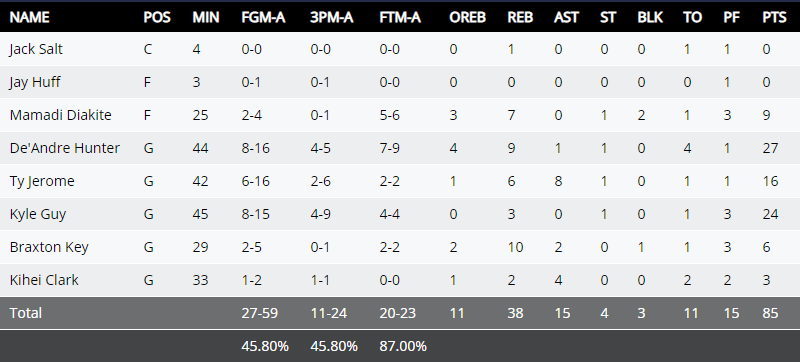The height and width of the screenshot is (362, 800).
Task: Click the Total row label
Action: click(26, 313)
